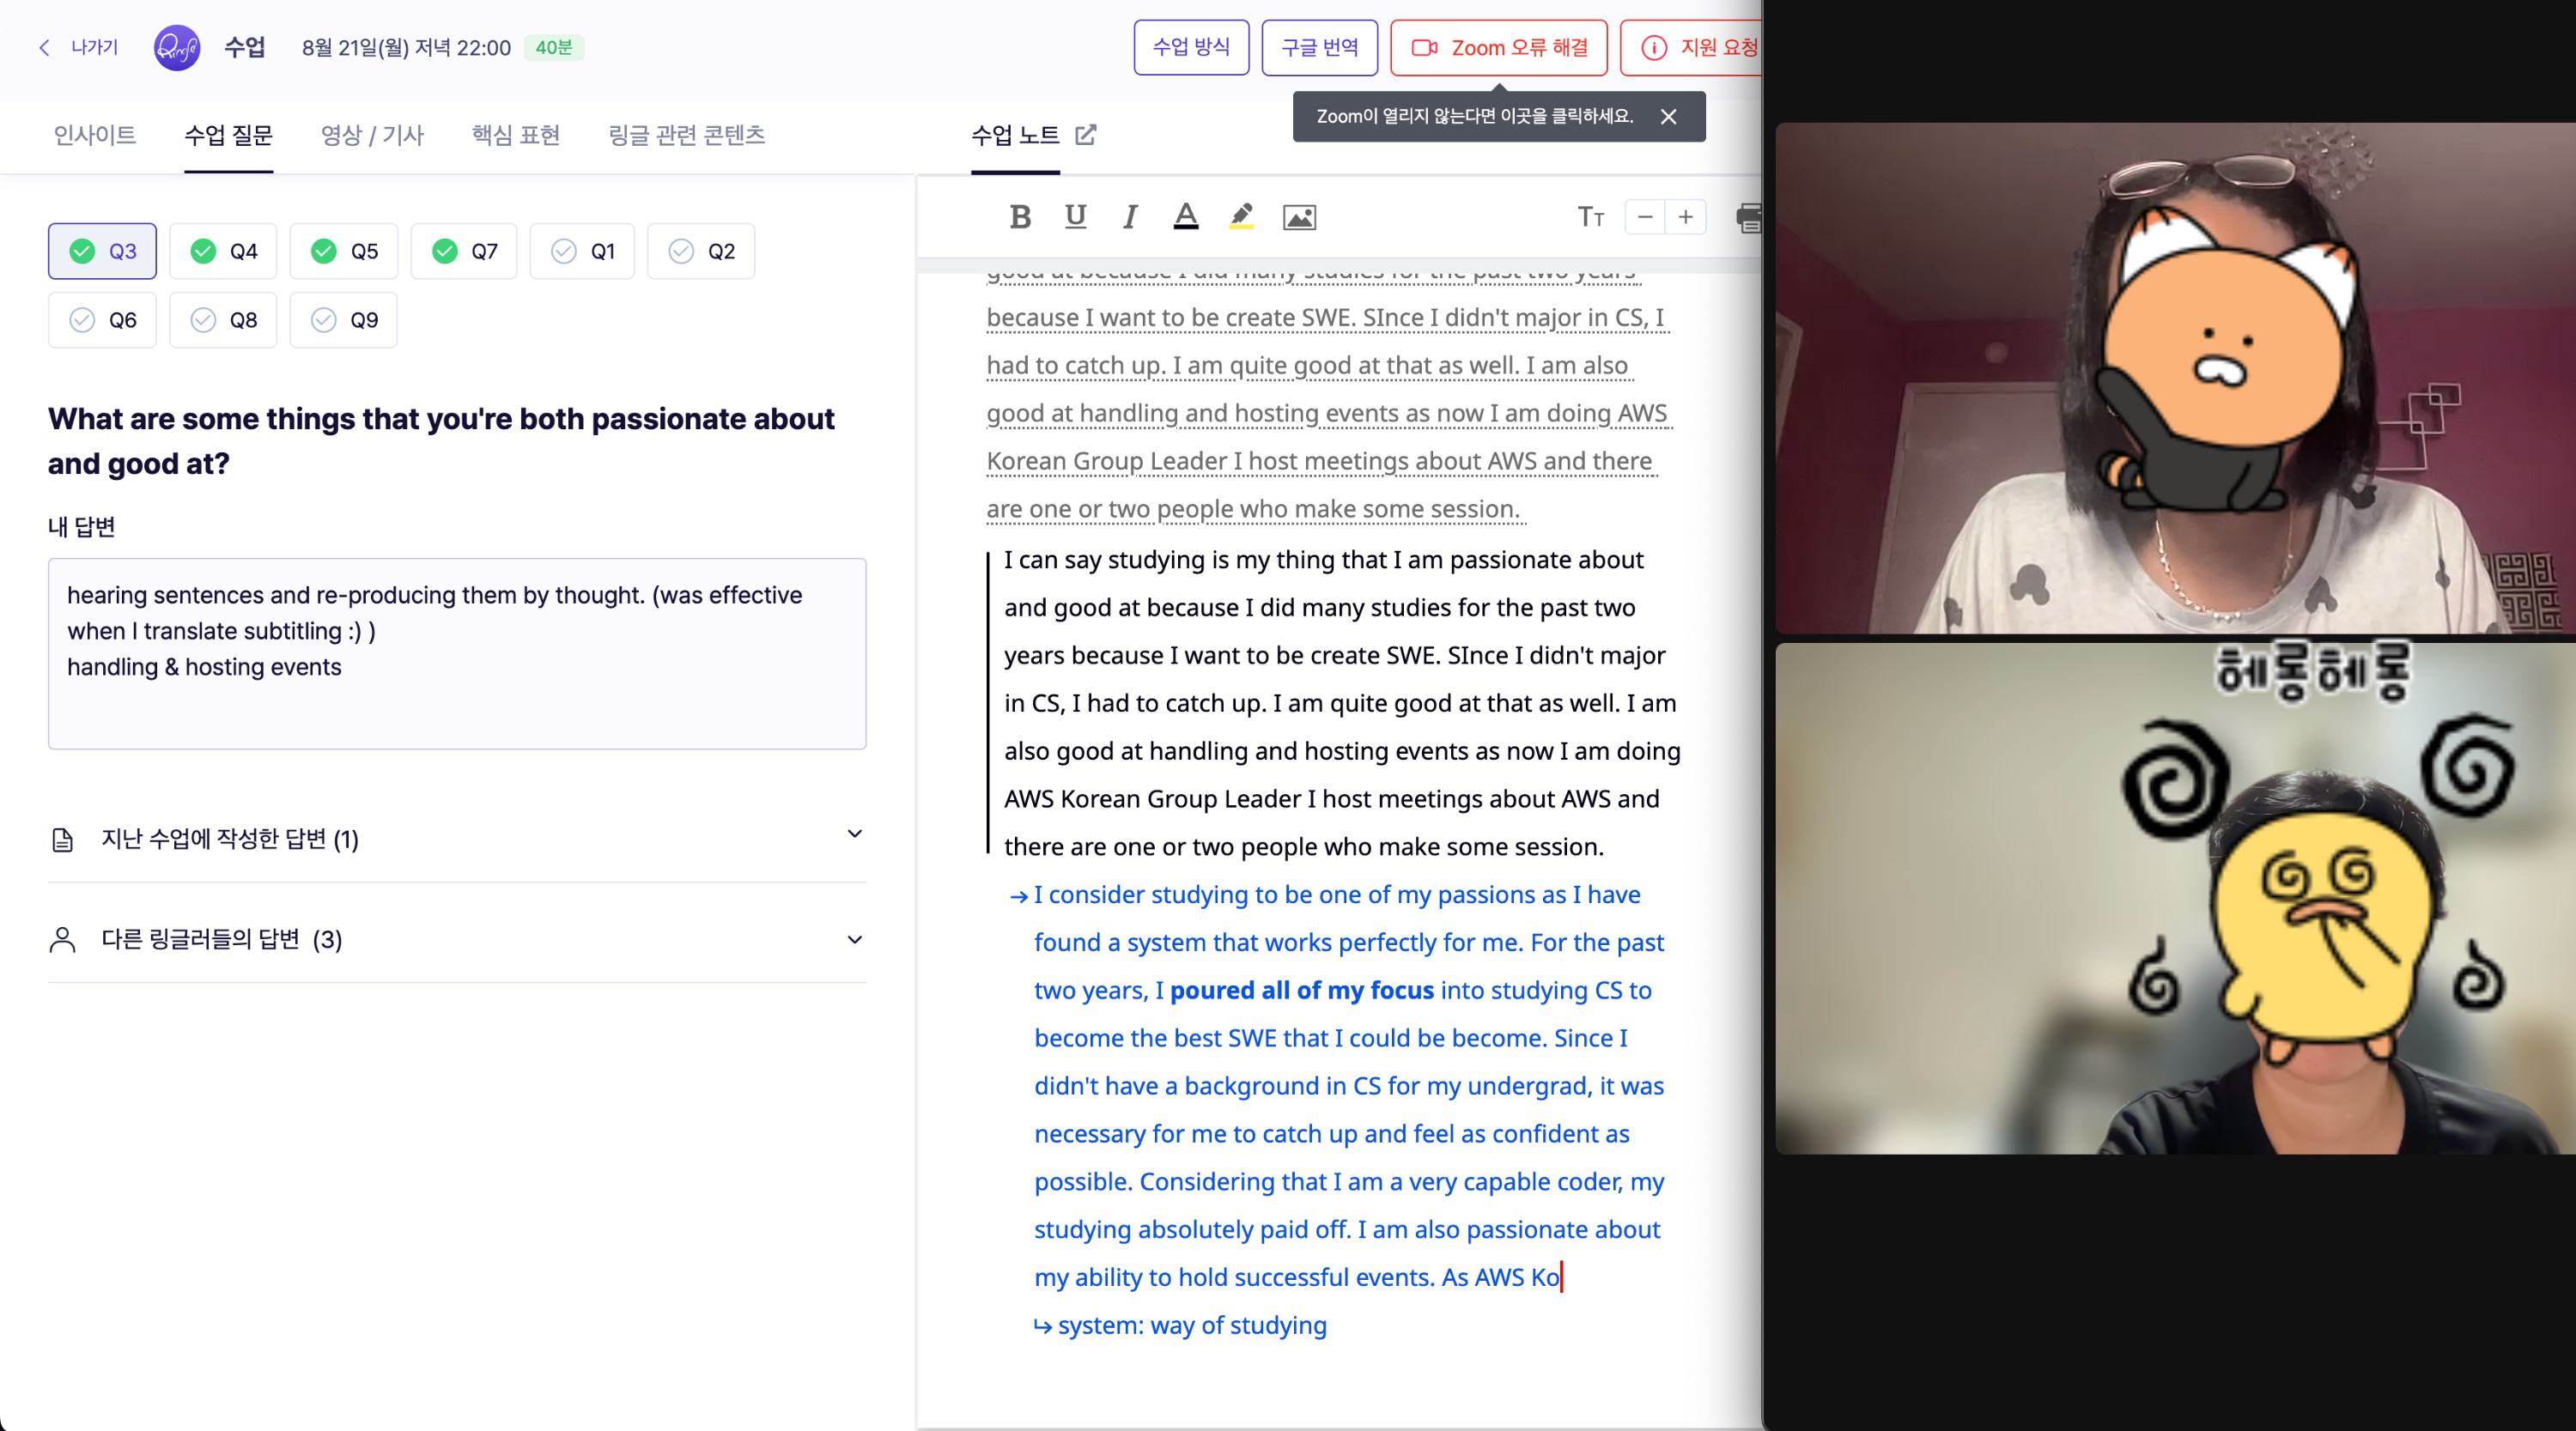The height and width of the screenshot is (1431, 2576).
Task: Decrease font size with minus button
Action: [x=1645, y=217]
